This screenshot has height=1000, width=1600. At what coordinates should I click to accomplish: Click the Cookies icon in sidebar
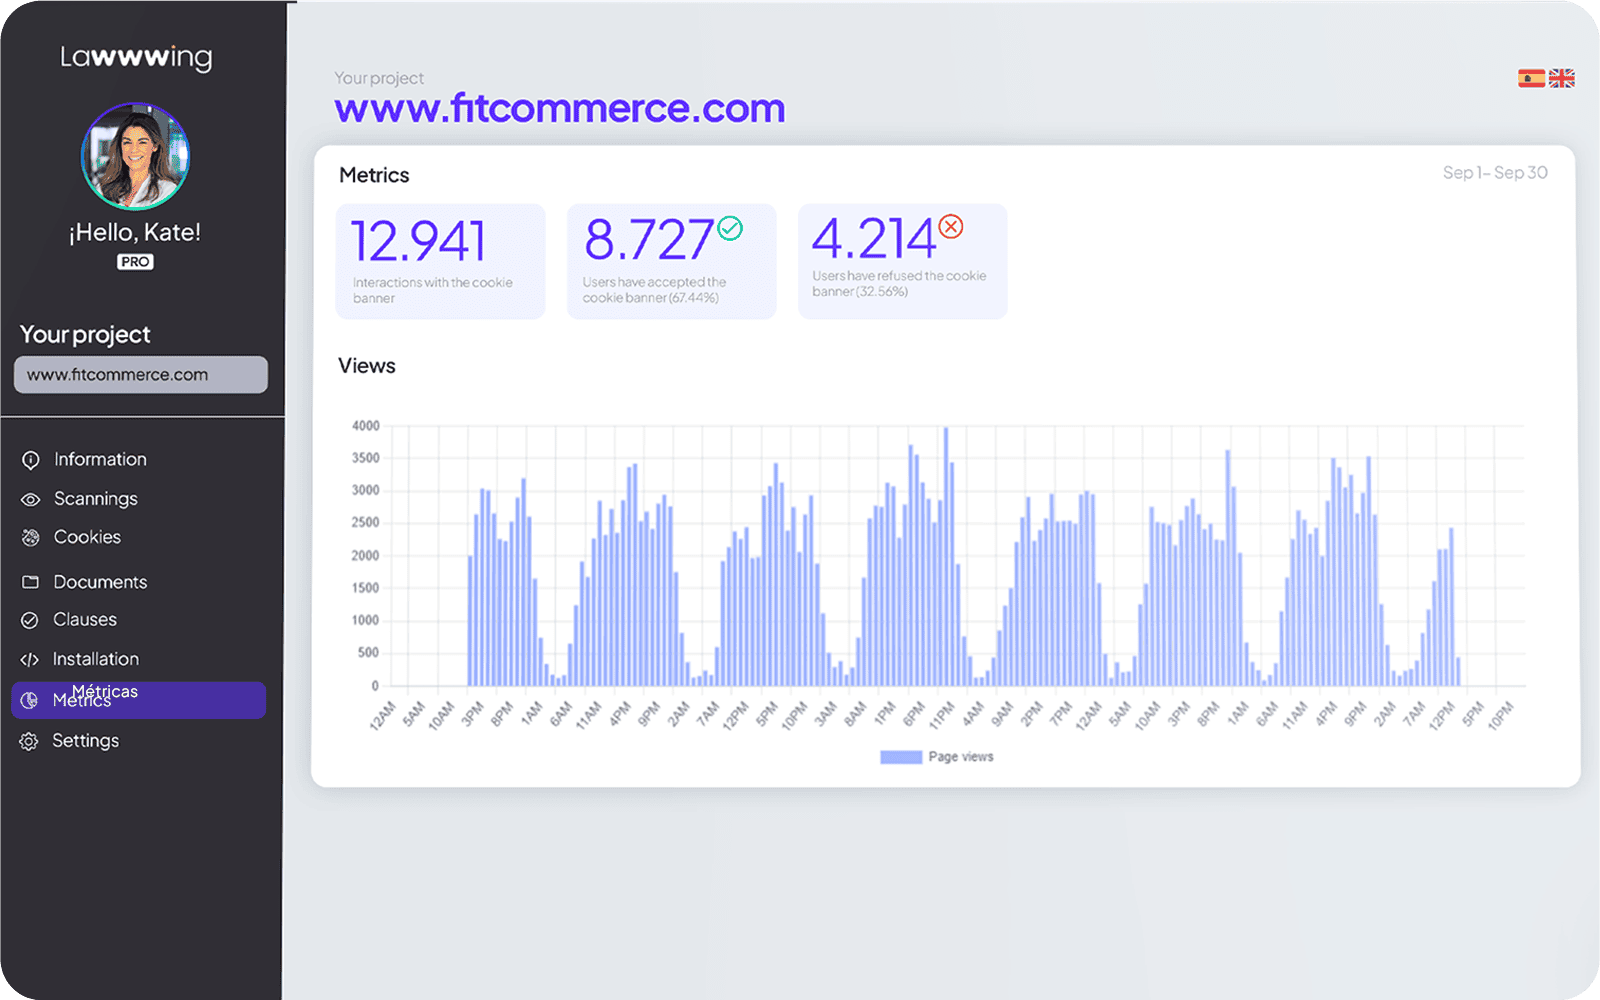31,538
